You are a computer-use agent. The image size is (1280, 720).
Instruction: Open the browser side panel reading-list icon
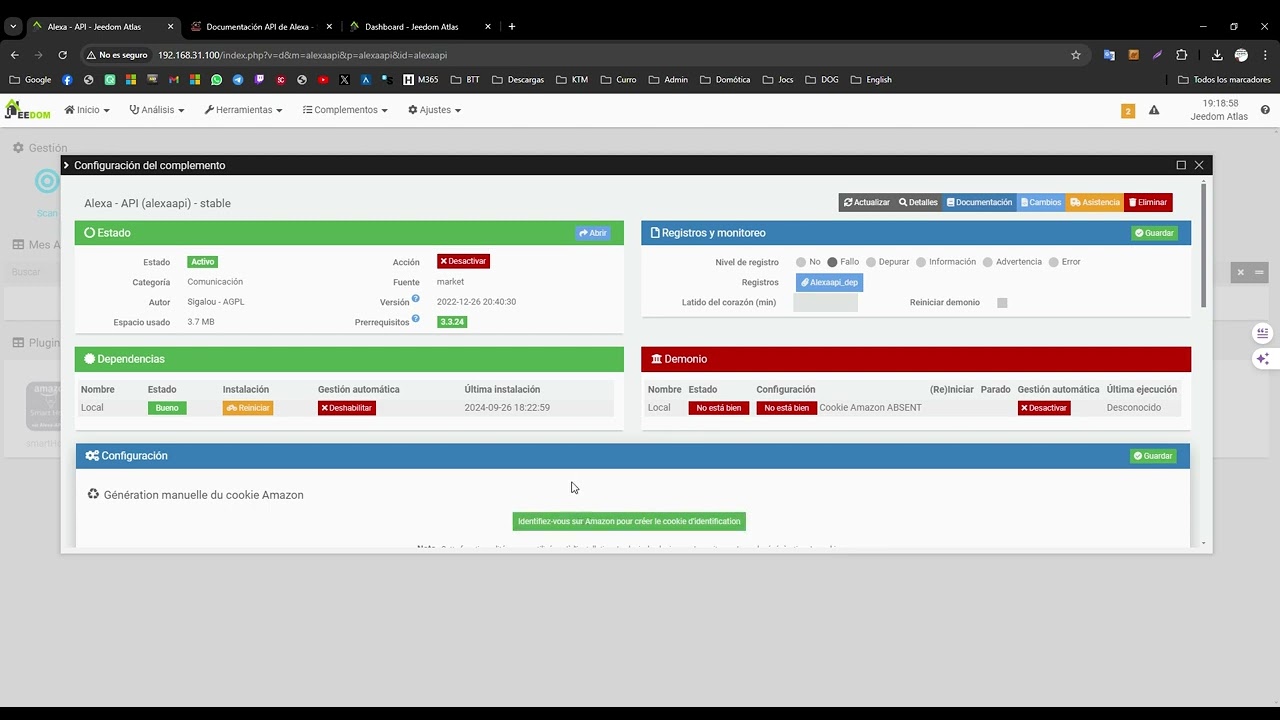click(1263, 333)
